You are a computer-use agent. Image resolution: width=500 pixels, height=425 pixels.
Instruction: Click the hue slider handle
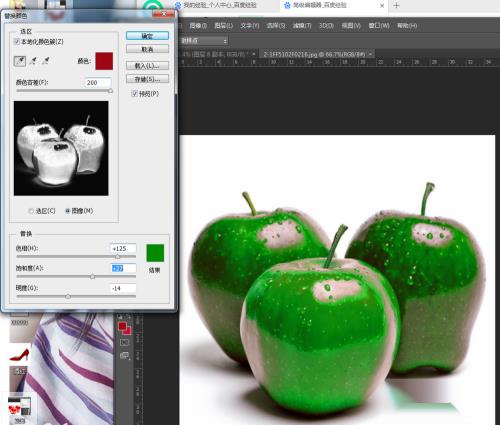pyautogui.click(x=117, y=257)
